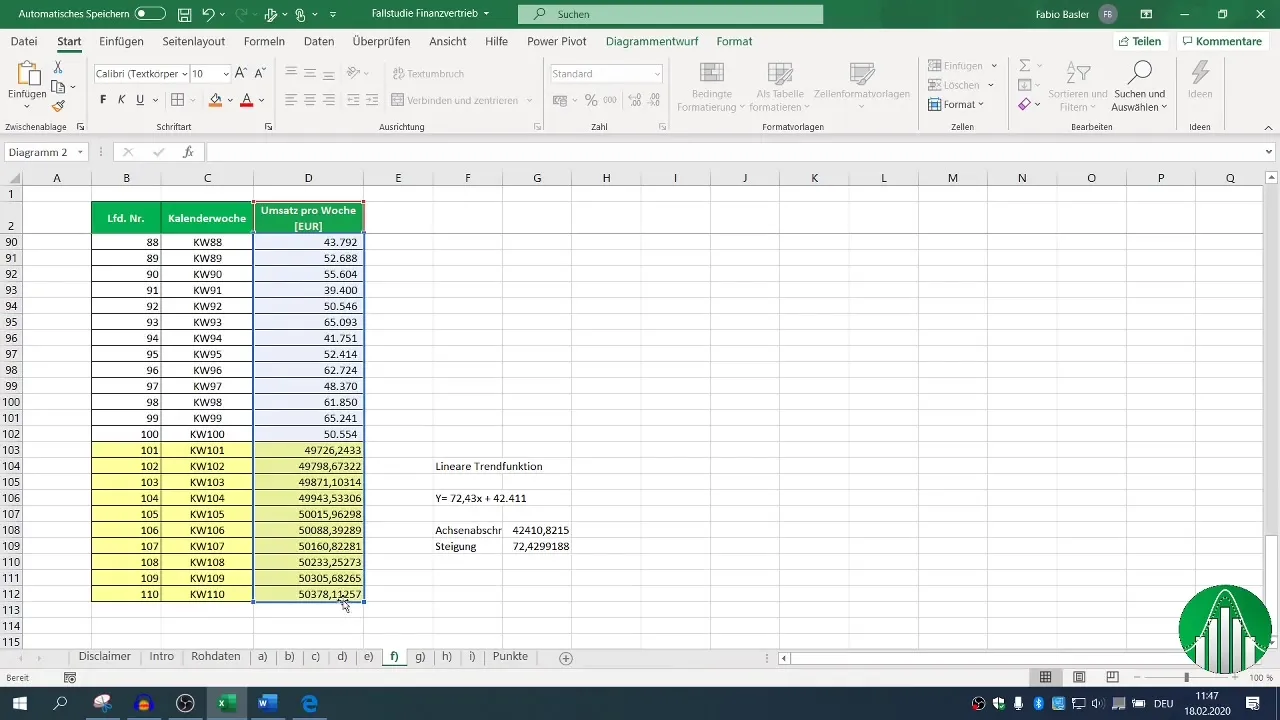1280x720 pixels.
Task: Switch to Page Break Preview
Action: click(x=1112, y=677)
